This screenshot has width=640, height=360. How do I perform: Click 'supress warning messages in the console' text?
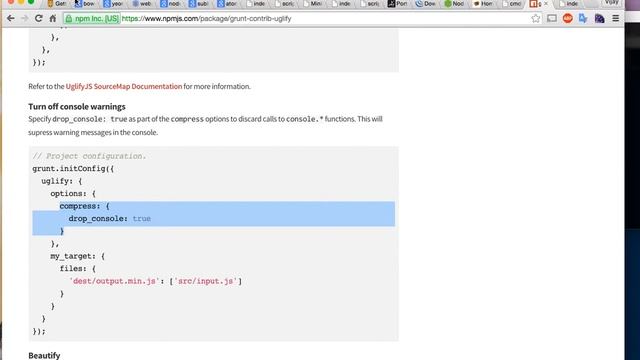(x=93, y=132)
